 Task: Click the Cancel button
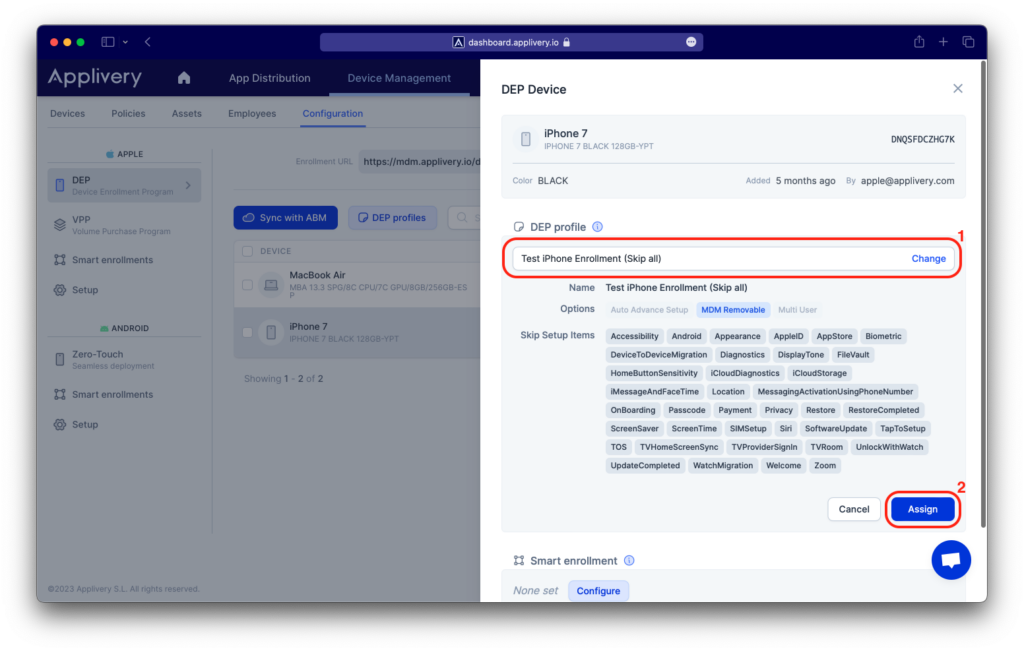(854, 509)
